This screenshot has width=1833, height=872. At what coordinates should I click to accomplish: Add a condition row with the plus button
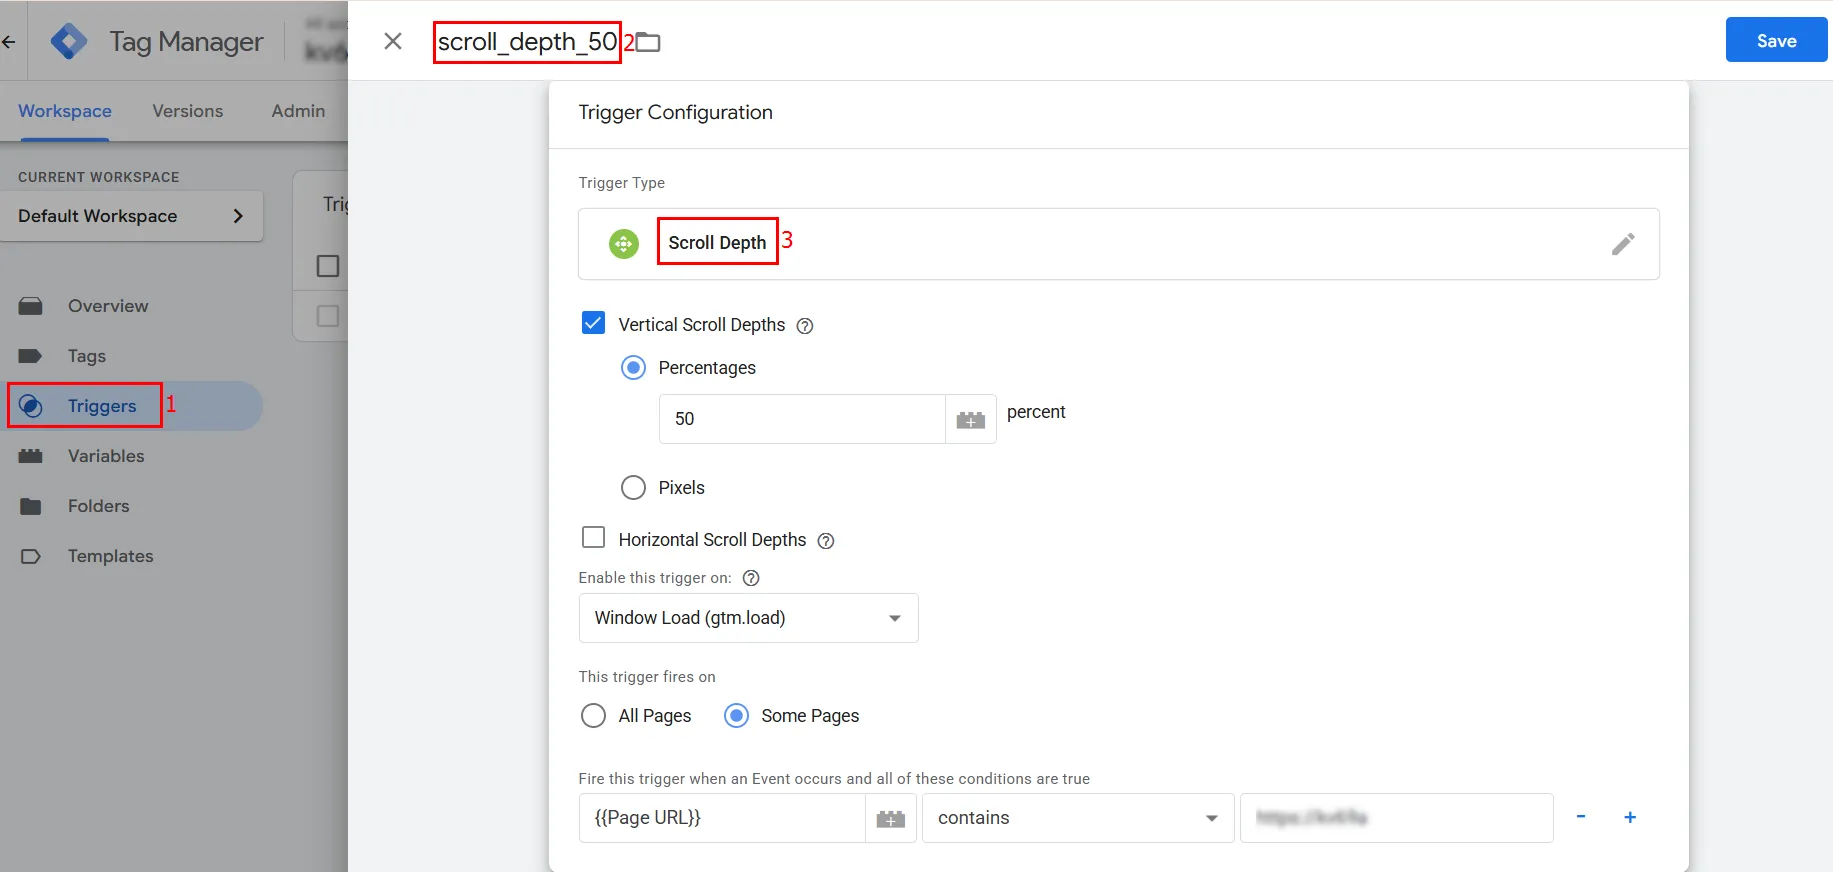click(x=1630, y=818)
